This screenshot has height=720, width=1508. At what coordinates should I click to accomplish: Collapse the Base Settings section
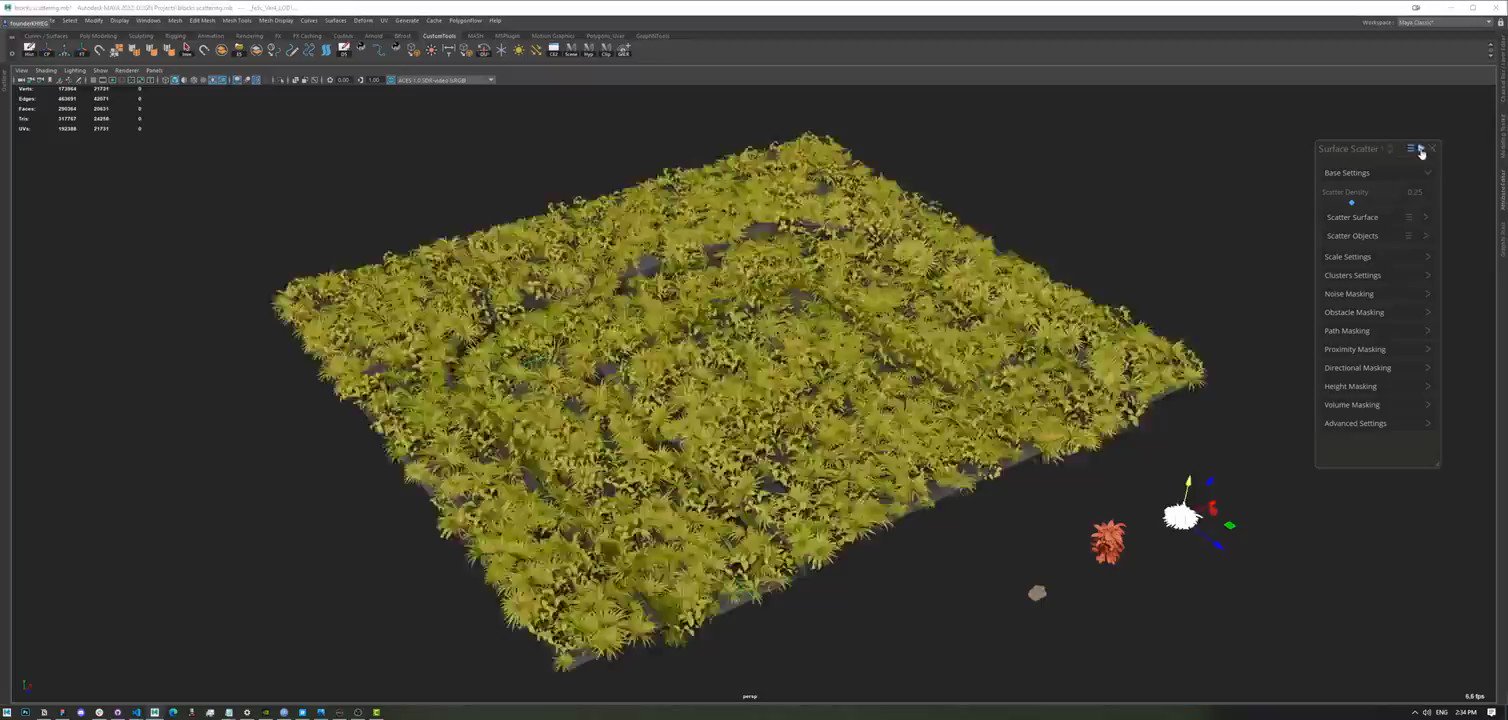(1427, 172)
